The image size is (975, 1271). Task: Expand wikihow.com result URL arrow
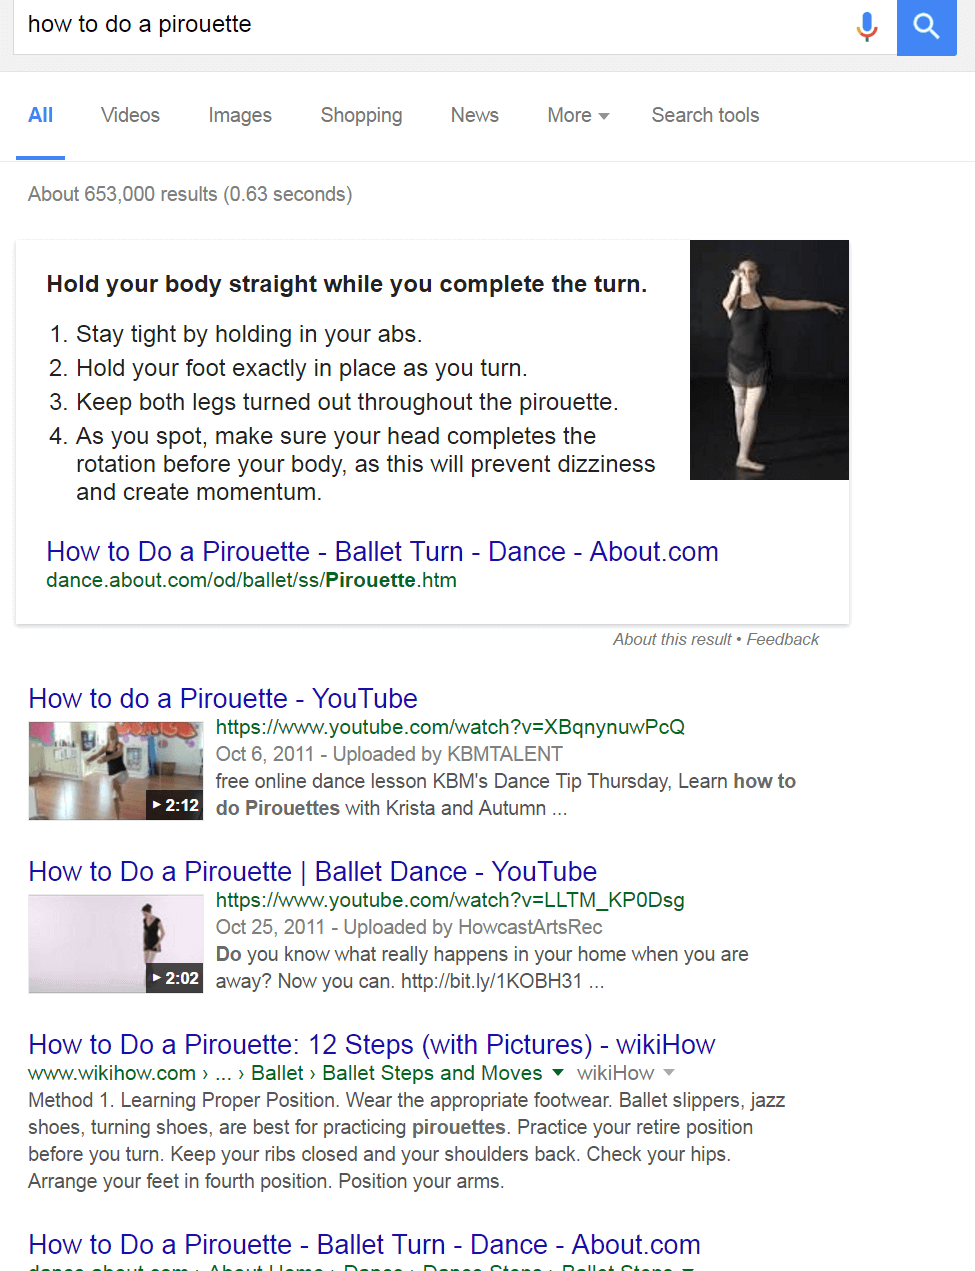point(557,1072)
